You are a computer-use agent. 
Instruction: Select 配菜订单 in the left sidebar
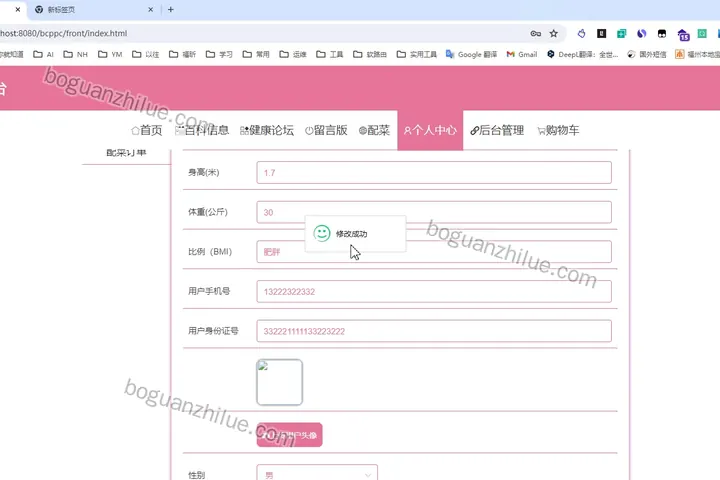tap(126, 153)
